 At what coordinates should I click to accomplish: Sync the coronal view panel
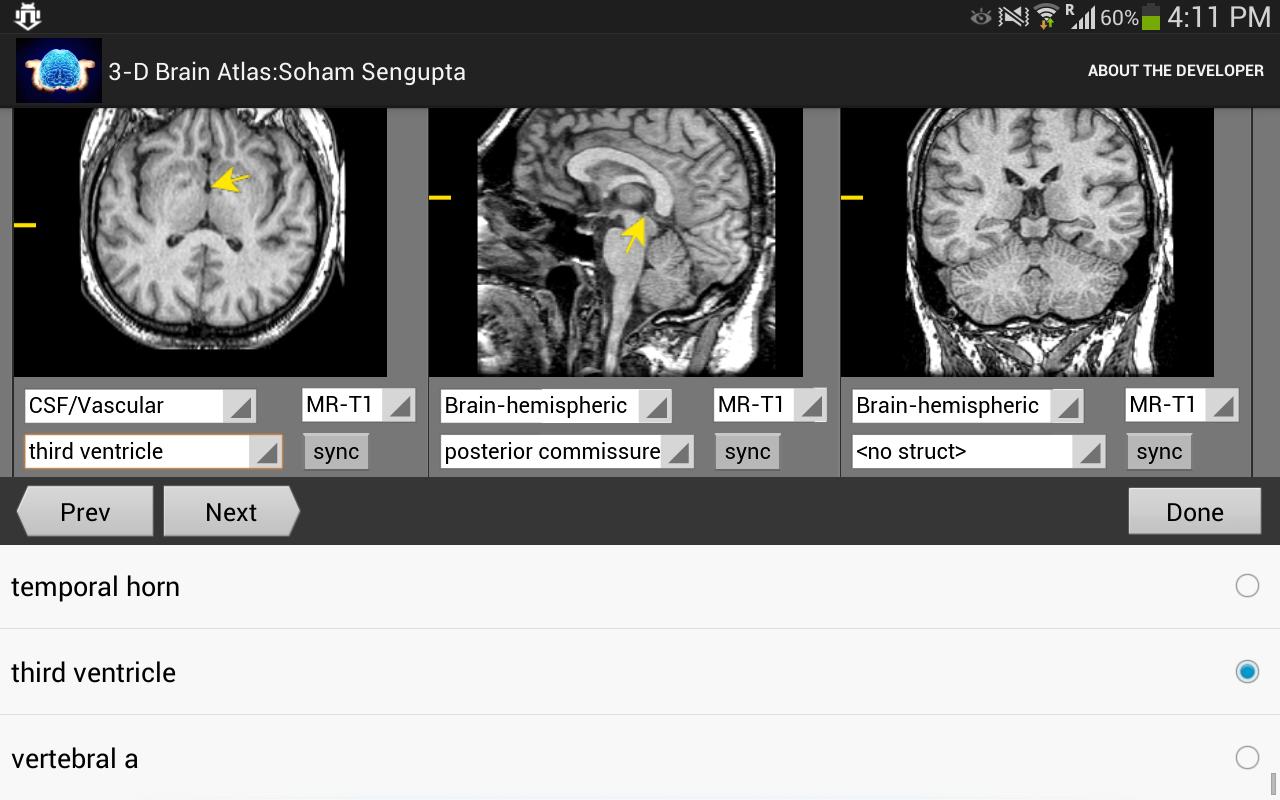[1159, 452]
